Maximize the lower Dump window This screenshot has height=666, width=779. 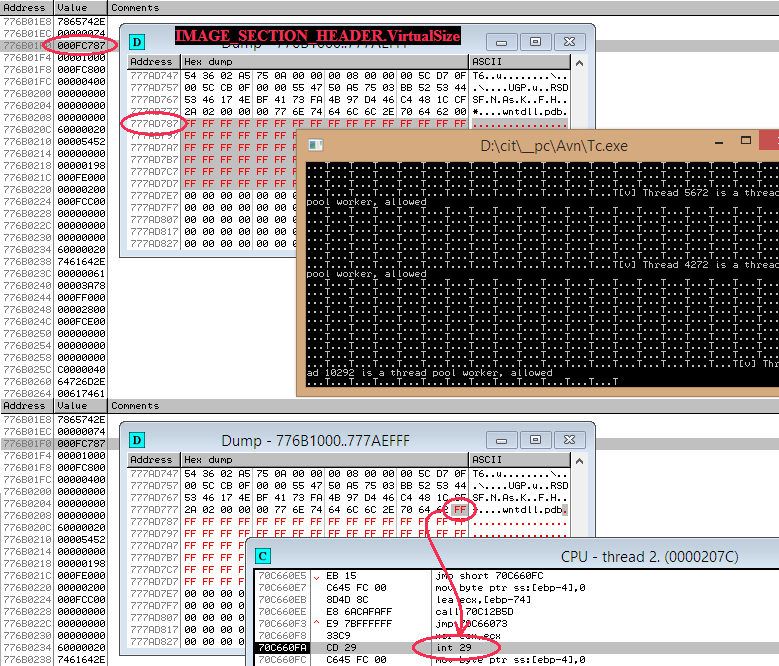pos(536,440)
